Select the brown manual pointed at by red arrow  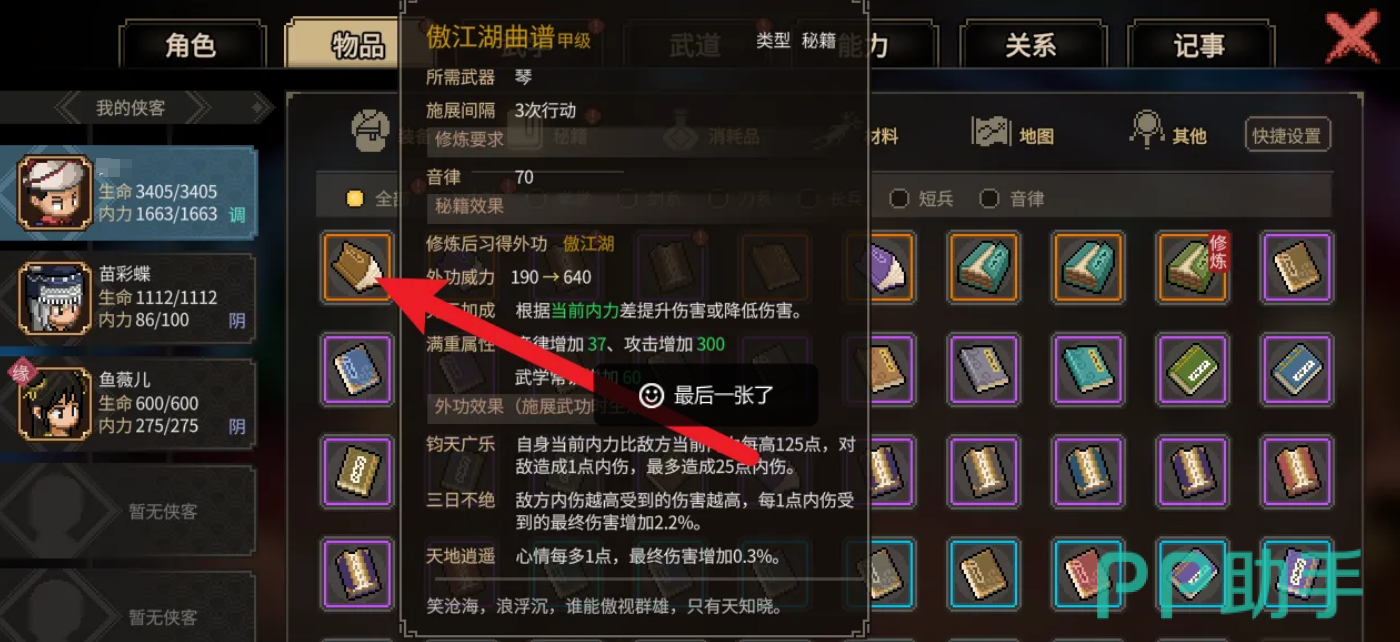(x=357, y=267)
